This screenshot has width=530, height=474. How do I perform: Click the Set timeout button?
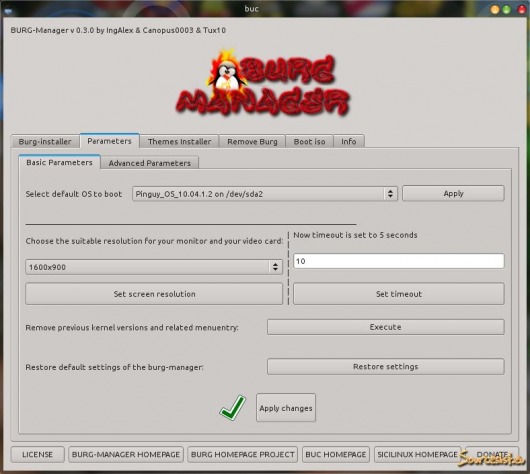tap(399, 294)
